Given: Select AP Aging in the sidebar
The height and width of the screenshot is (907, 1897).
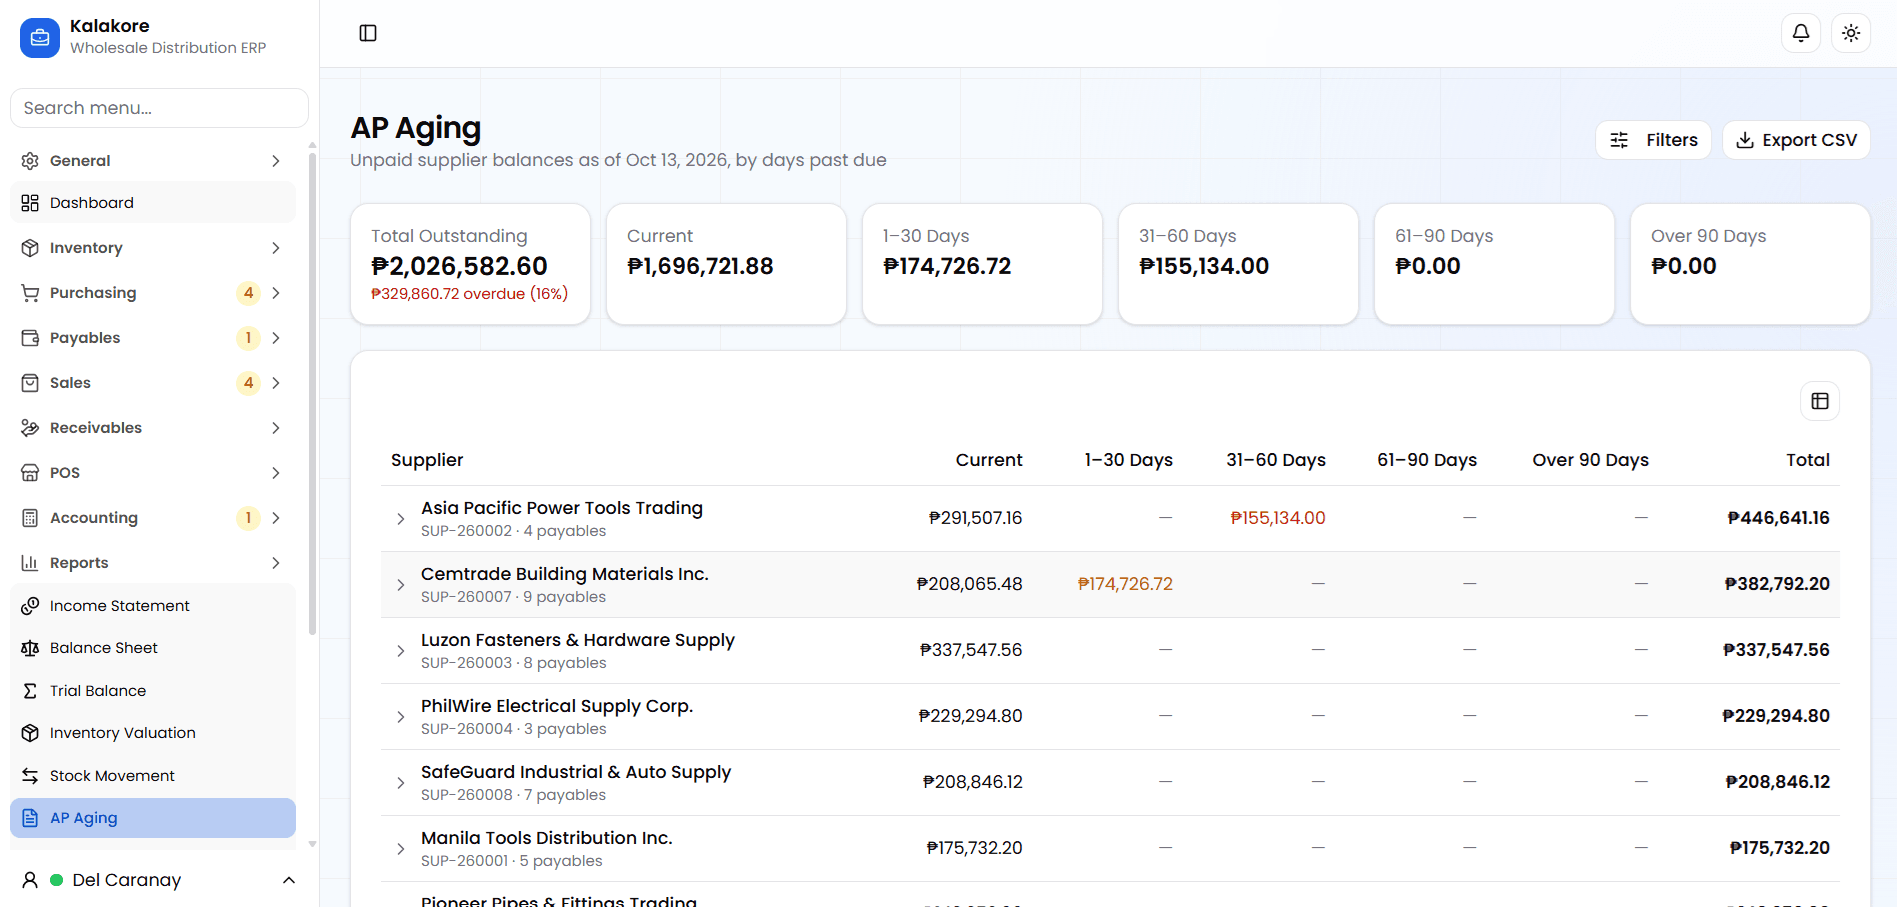Looking at the screenshot, I should click(153, 818).
